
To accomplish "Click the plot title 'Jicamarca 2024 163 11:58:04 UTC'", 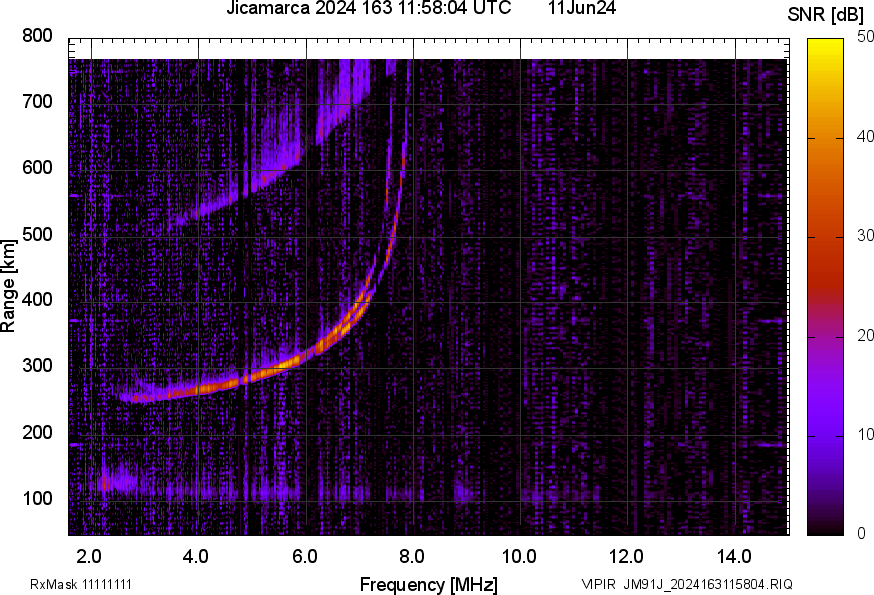I will coord(368,8).
